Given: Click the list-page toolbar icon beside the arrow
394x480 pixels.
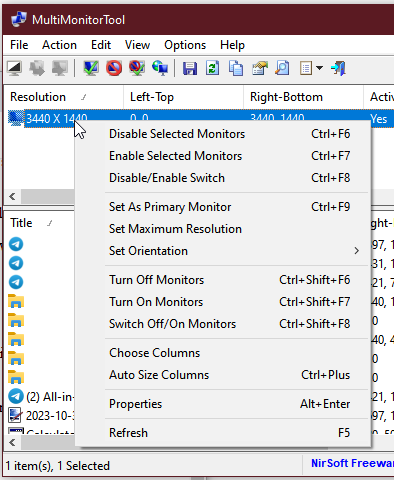Looking at the screenshot, I should [x=306, y=68].
